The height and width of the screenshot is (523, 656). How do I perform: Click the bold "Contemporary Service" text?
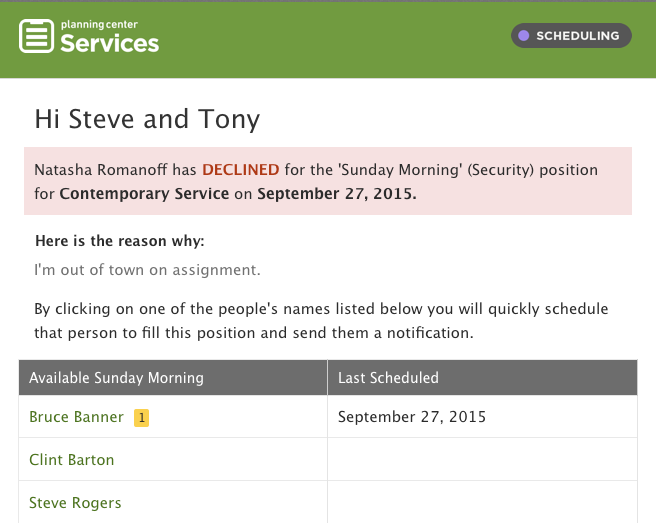(144, 193)
